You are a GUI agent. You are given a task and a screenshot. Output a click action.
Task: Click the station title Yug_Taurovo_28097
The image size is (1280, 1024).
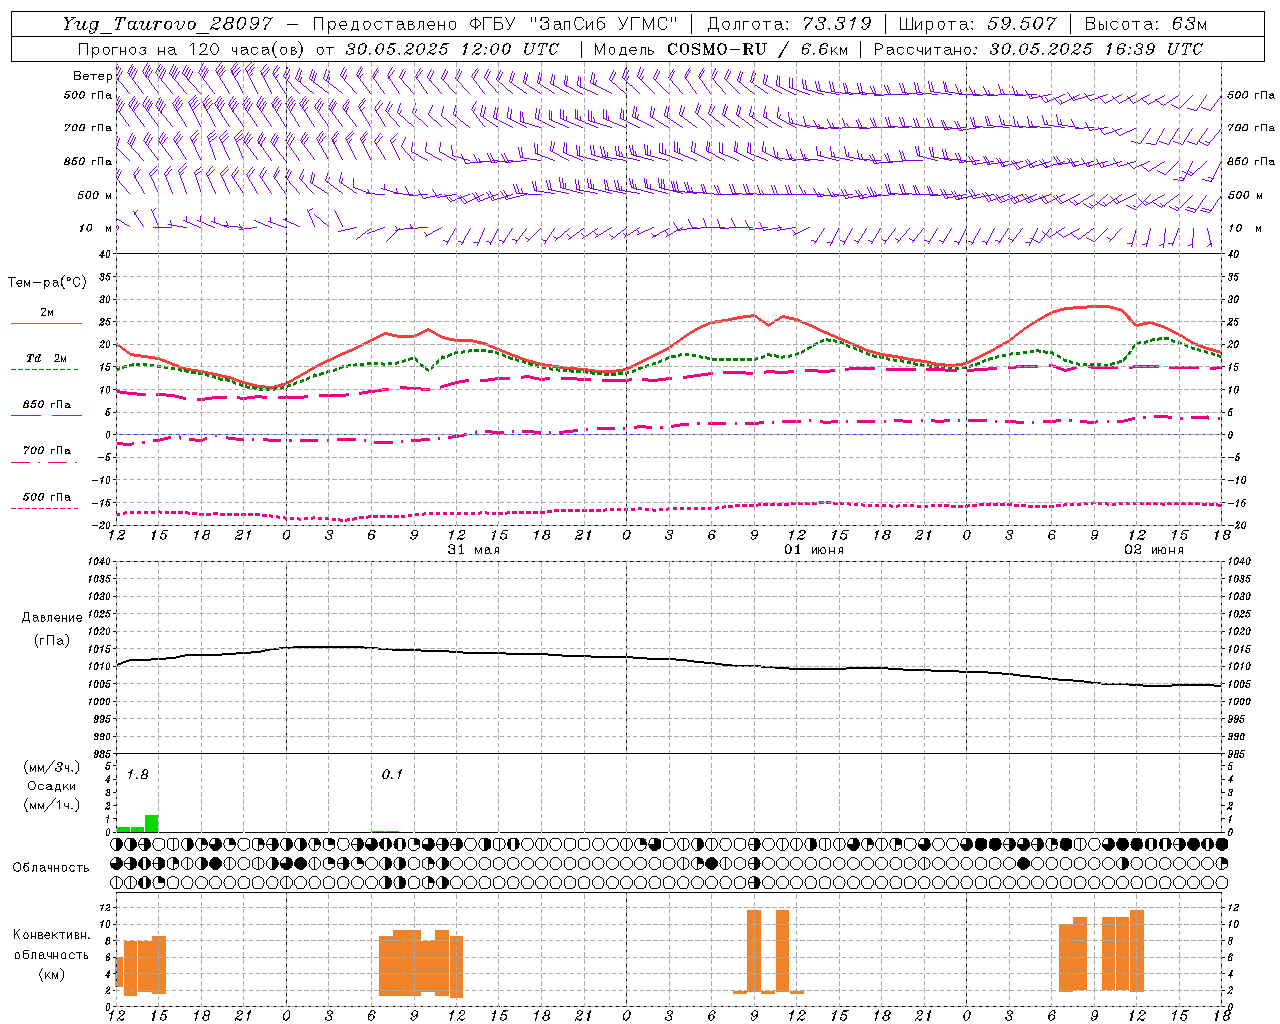point(167,24)
